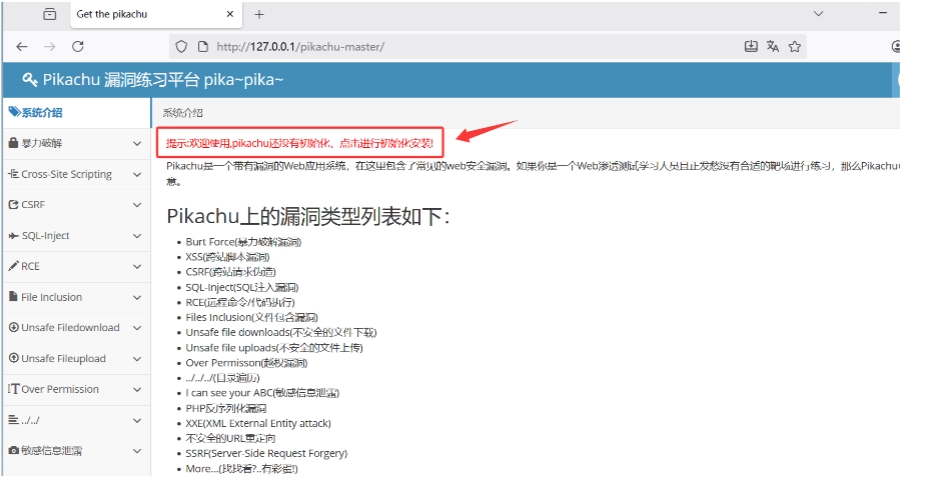Click the Cross-Site Scripting indent icon
Viewport: 926px width, 483px height.
click(14, 174)
